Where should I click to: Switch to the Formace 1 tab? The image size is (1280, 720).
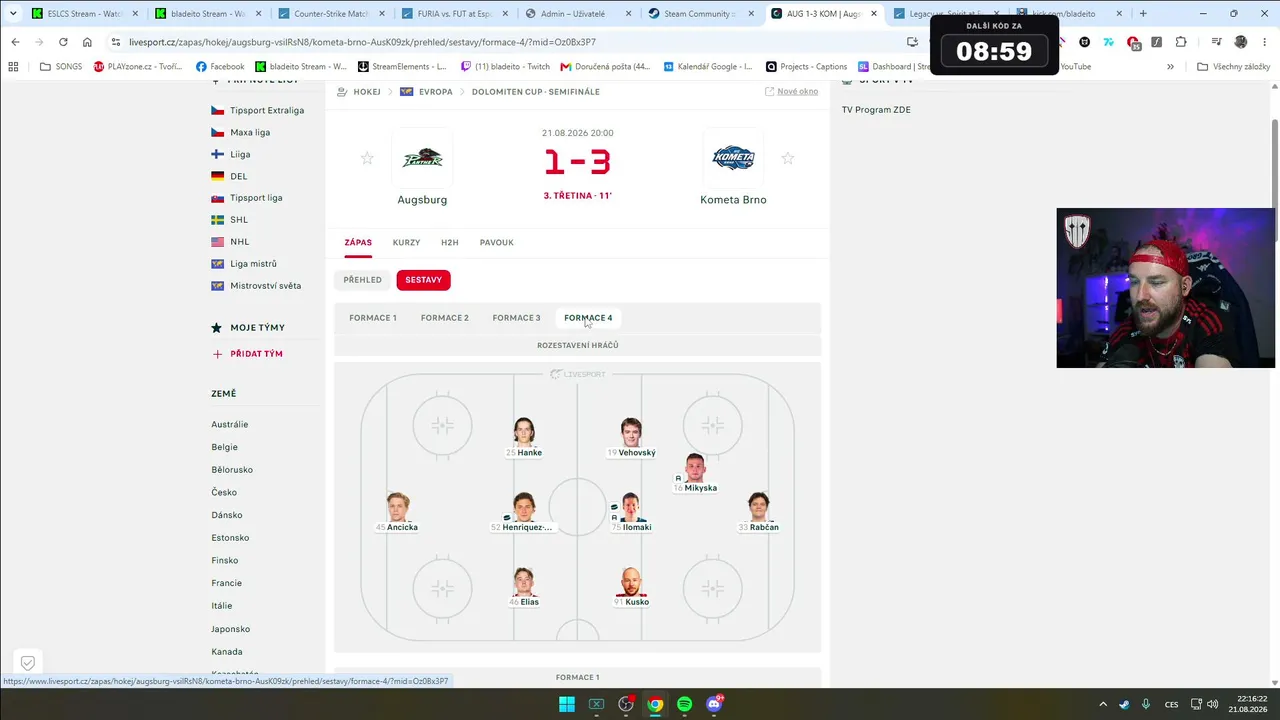point(373,318)
